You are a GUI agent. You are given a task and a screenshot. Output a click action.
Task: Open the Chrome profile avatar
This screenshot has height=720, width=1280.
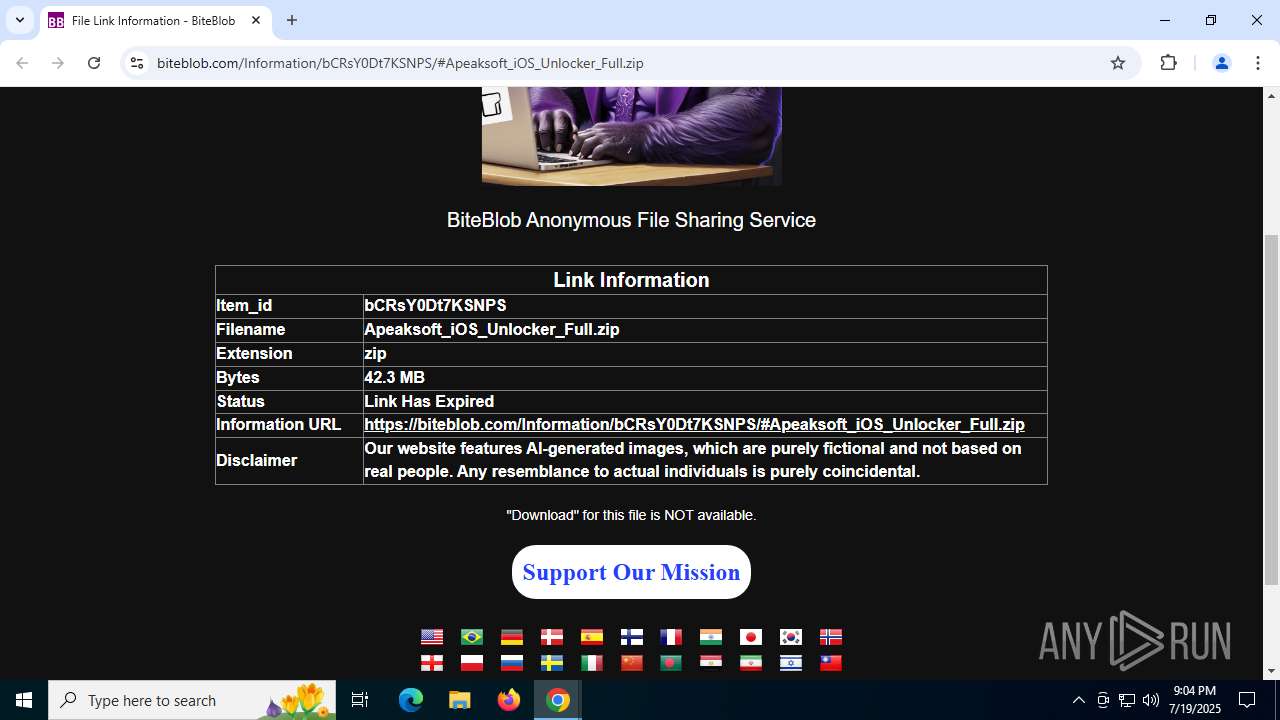coord(1221,63)
